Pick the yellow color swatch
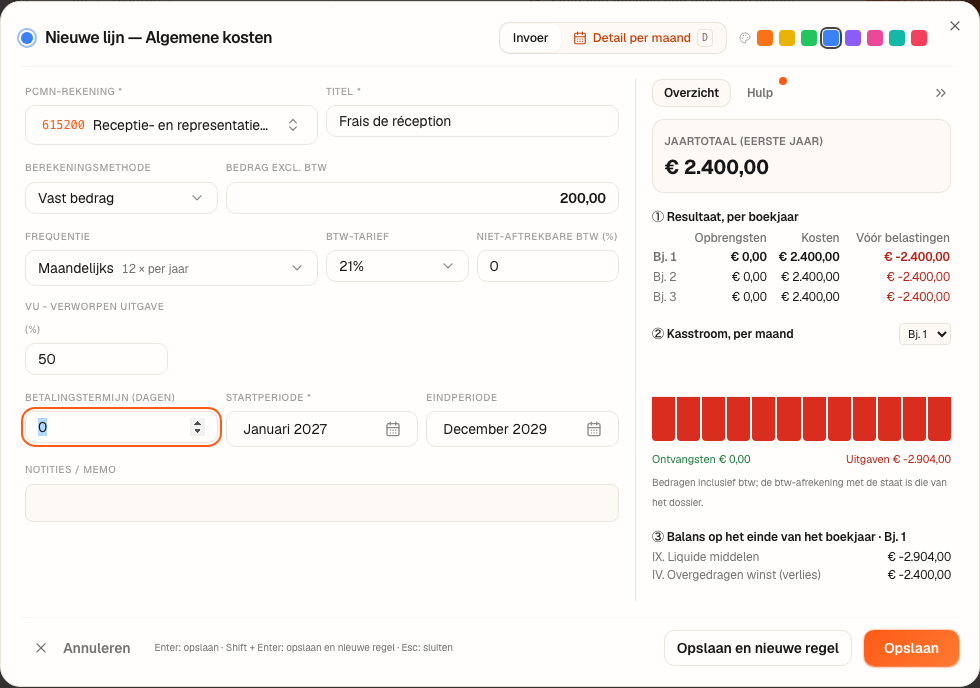The height and width of the screenshot is (688, 980). (x=787, y=38)
